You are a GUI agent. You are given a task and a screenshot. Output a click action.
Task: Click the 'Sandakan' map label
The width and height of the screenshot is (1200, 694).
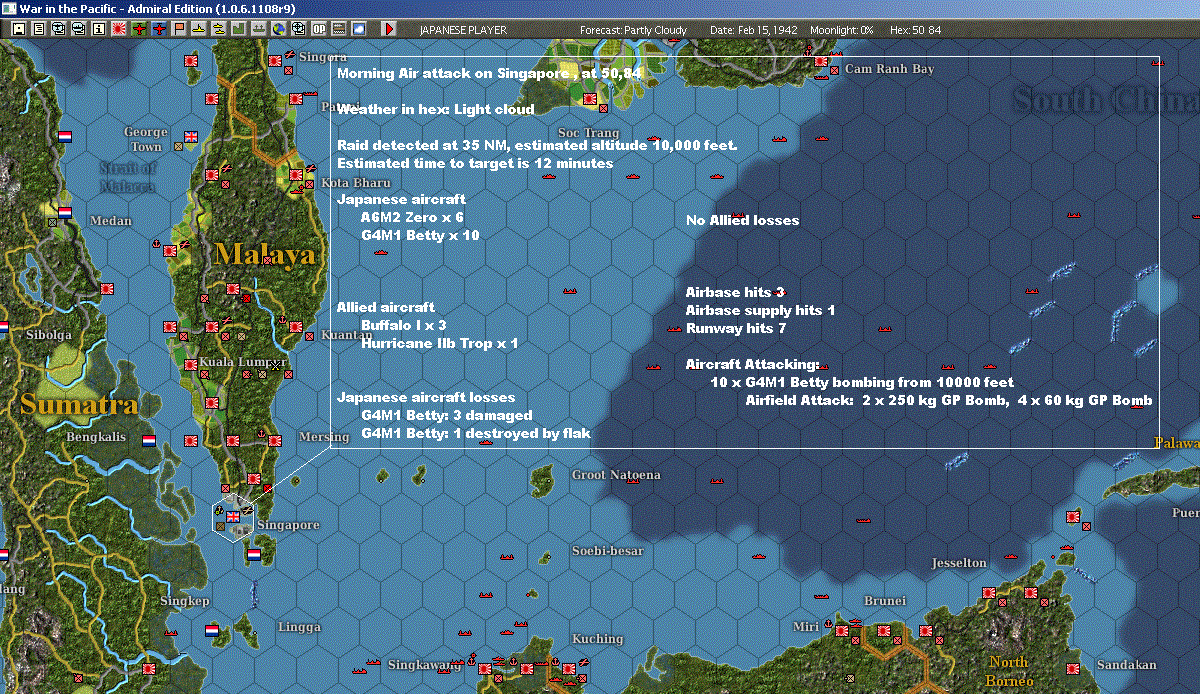pos(1126,665)
